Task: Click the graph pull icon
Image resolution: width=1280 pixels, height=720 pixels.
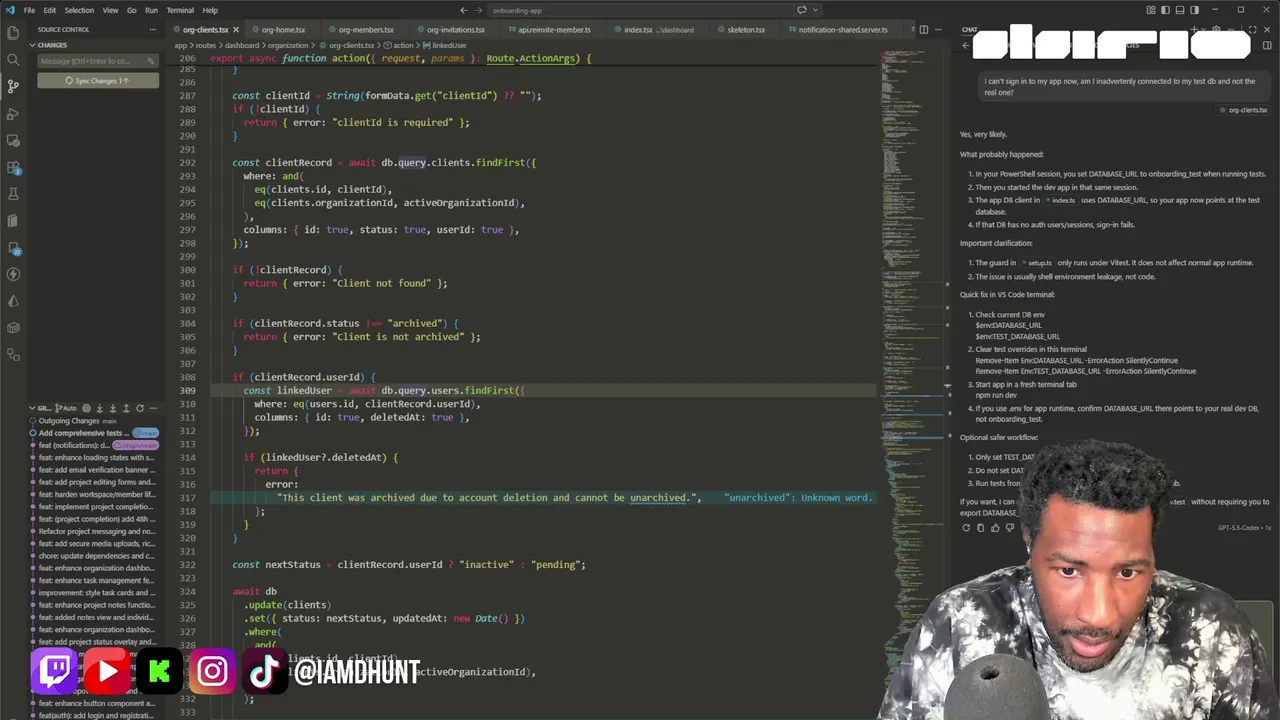Action: [x=112, y=408]
